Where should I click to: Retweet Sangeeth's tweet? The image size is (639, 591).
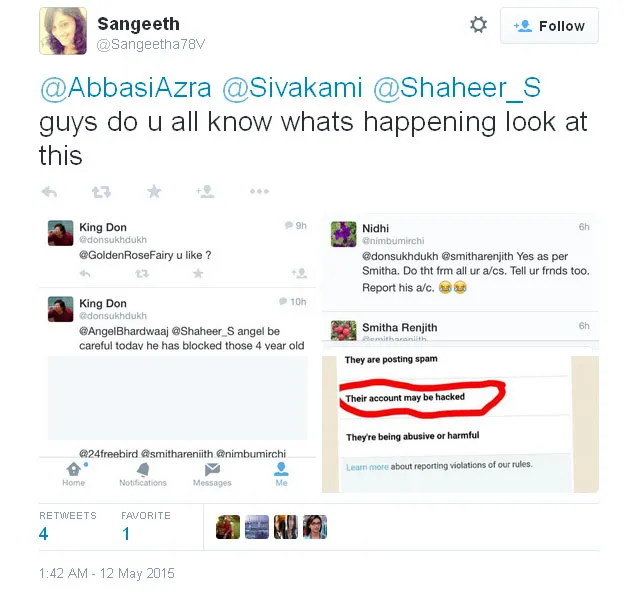(101, 192)
